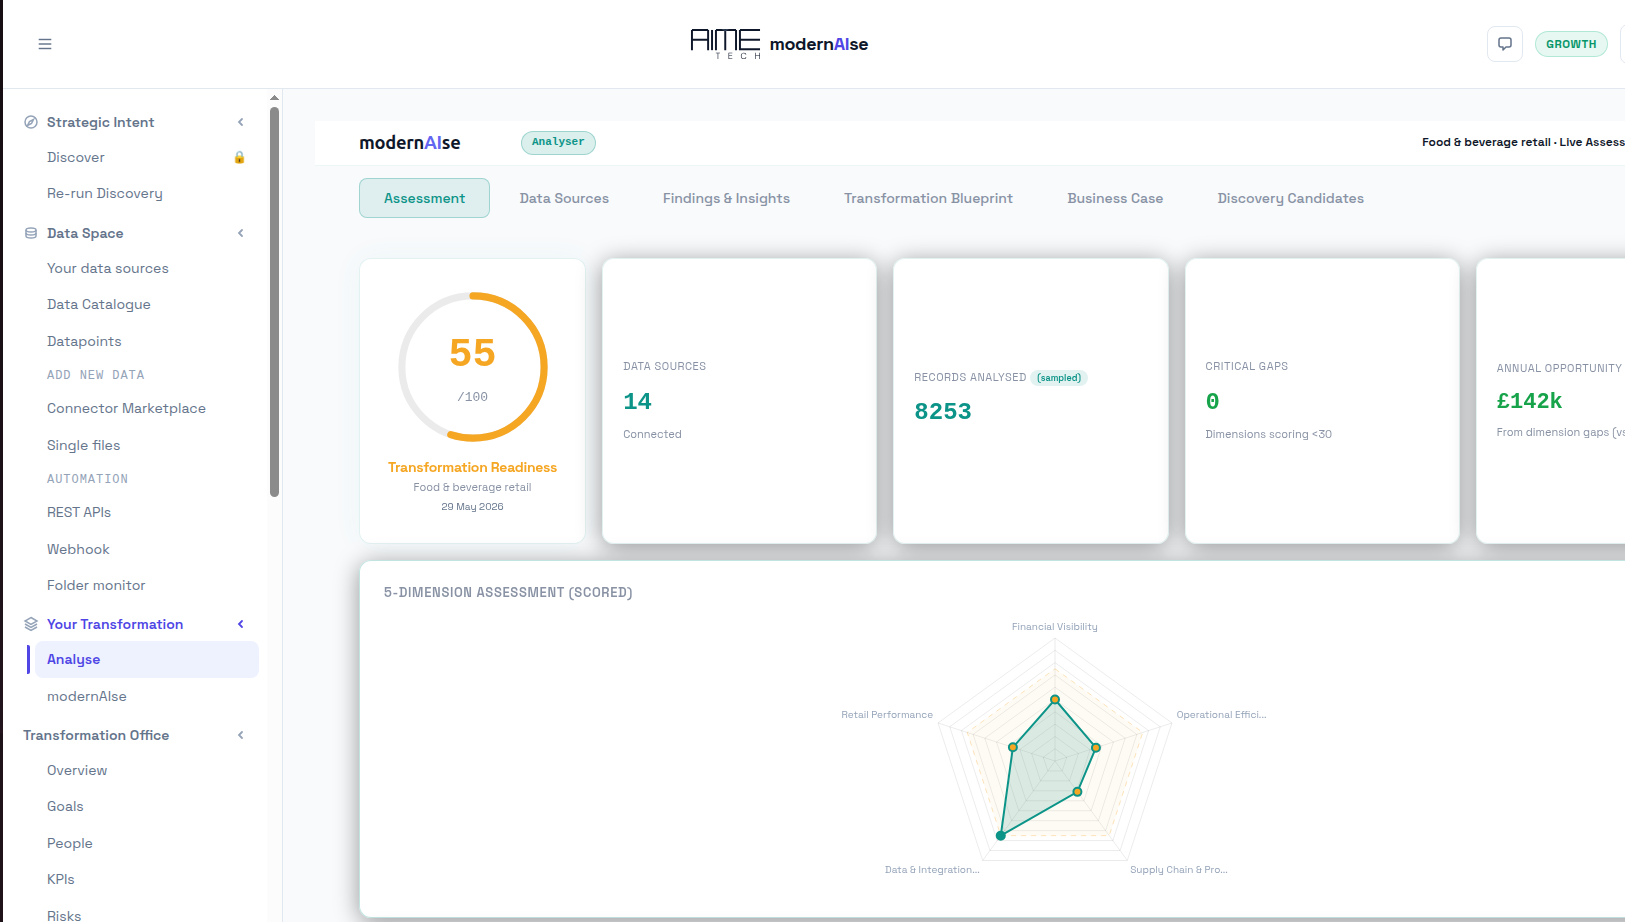Open Webhook page

pos(78,549)
